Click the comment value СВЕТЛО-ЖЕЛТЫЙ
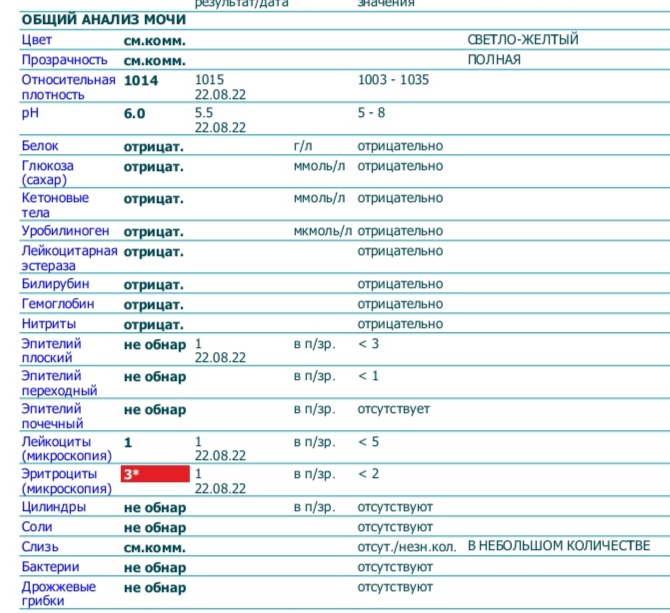This screenshot has height=613, width=670. pos(523,39)
